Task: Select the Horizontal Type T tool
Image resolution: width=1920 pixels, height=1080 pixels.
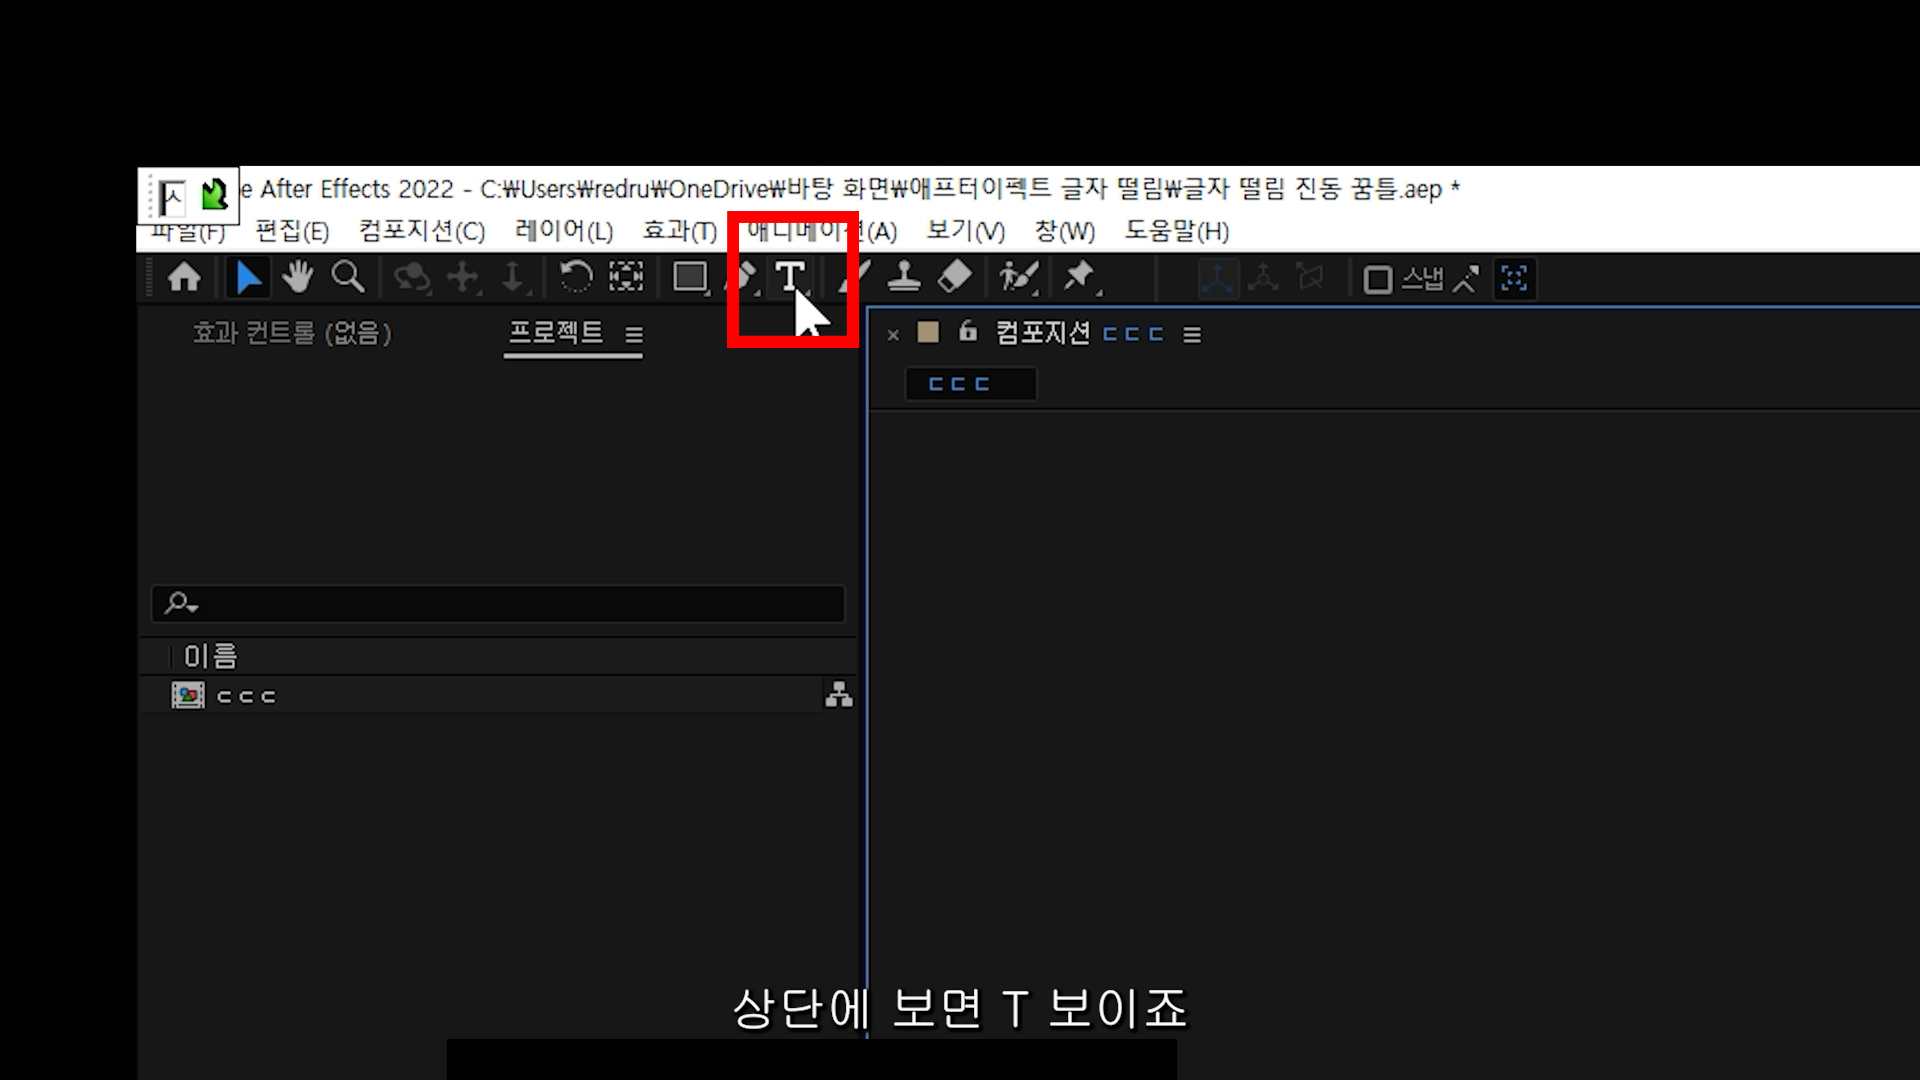Action: [x=789, y=276]
